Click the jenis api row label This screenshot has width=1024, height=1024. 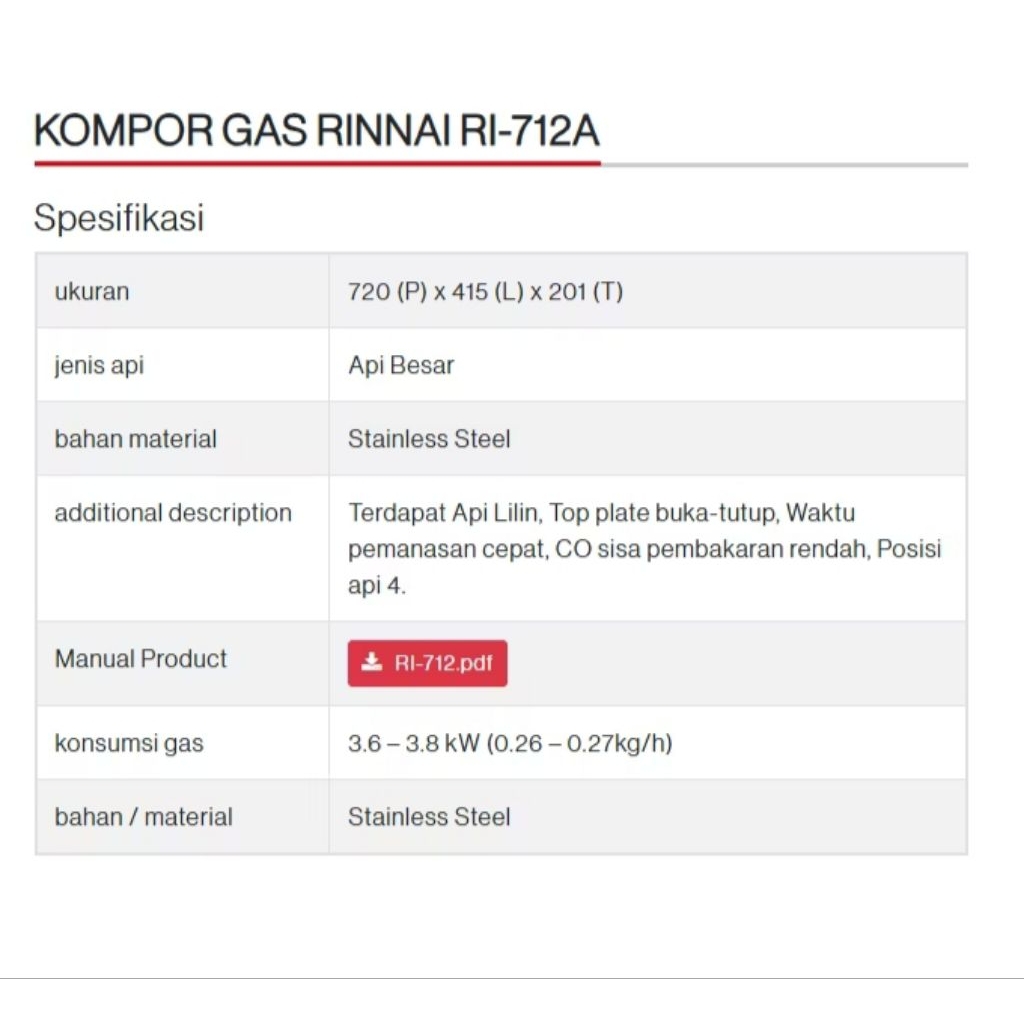[99, 365]
